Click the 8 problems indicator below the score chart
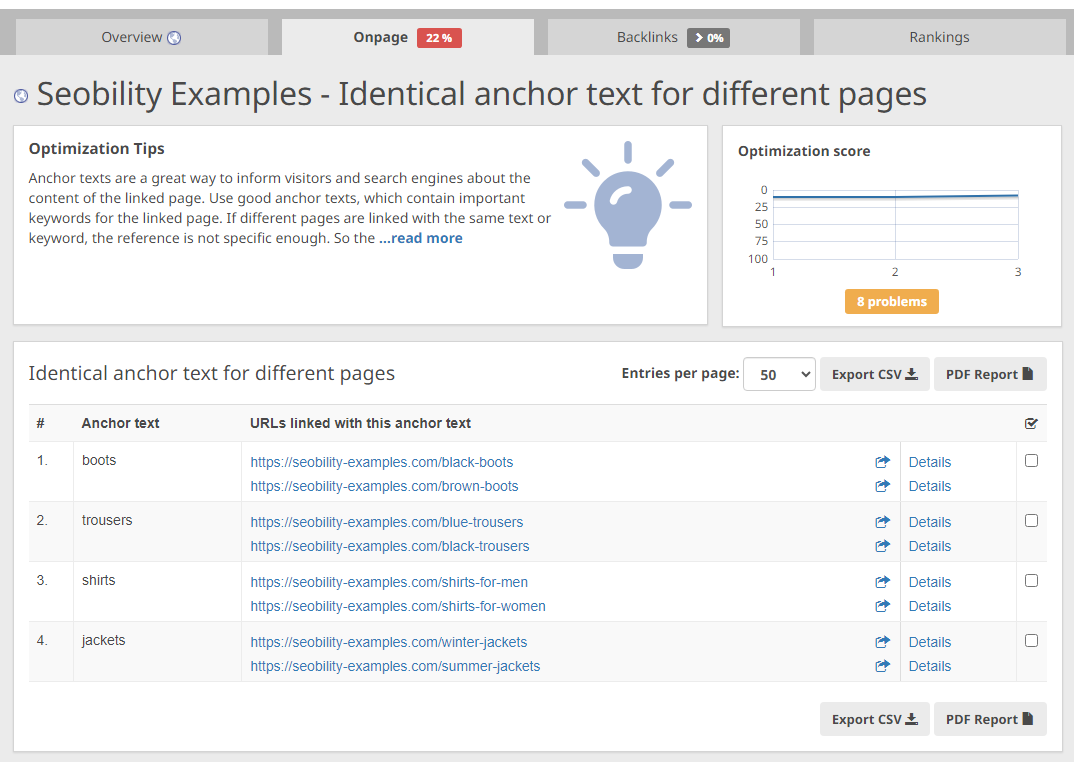The width and height of the screenshot is (1074, 762). point(891,301)
